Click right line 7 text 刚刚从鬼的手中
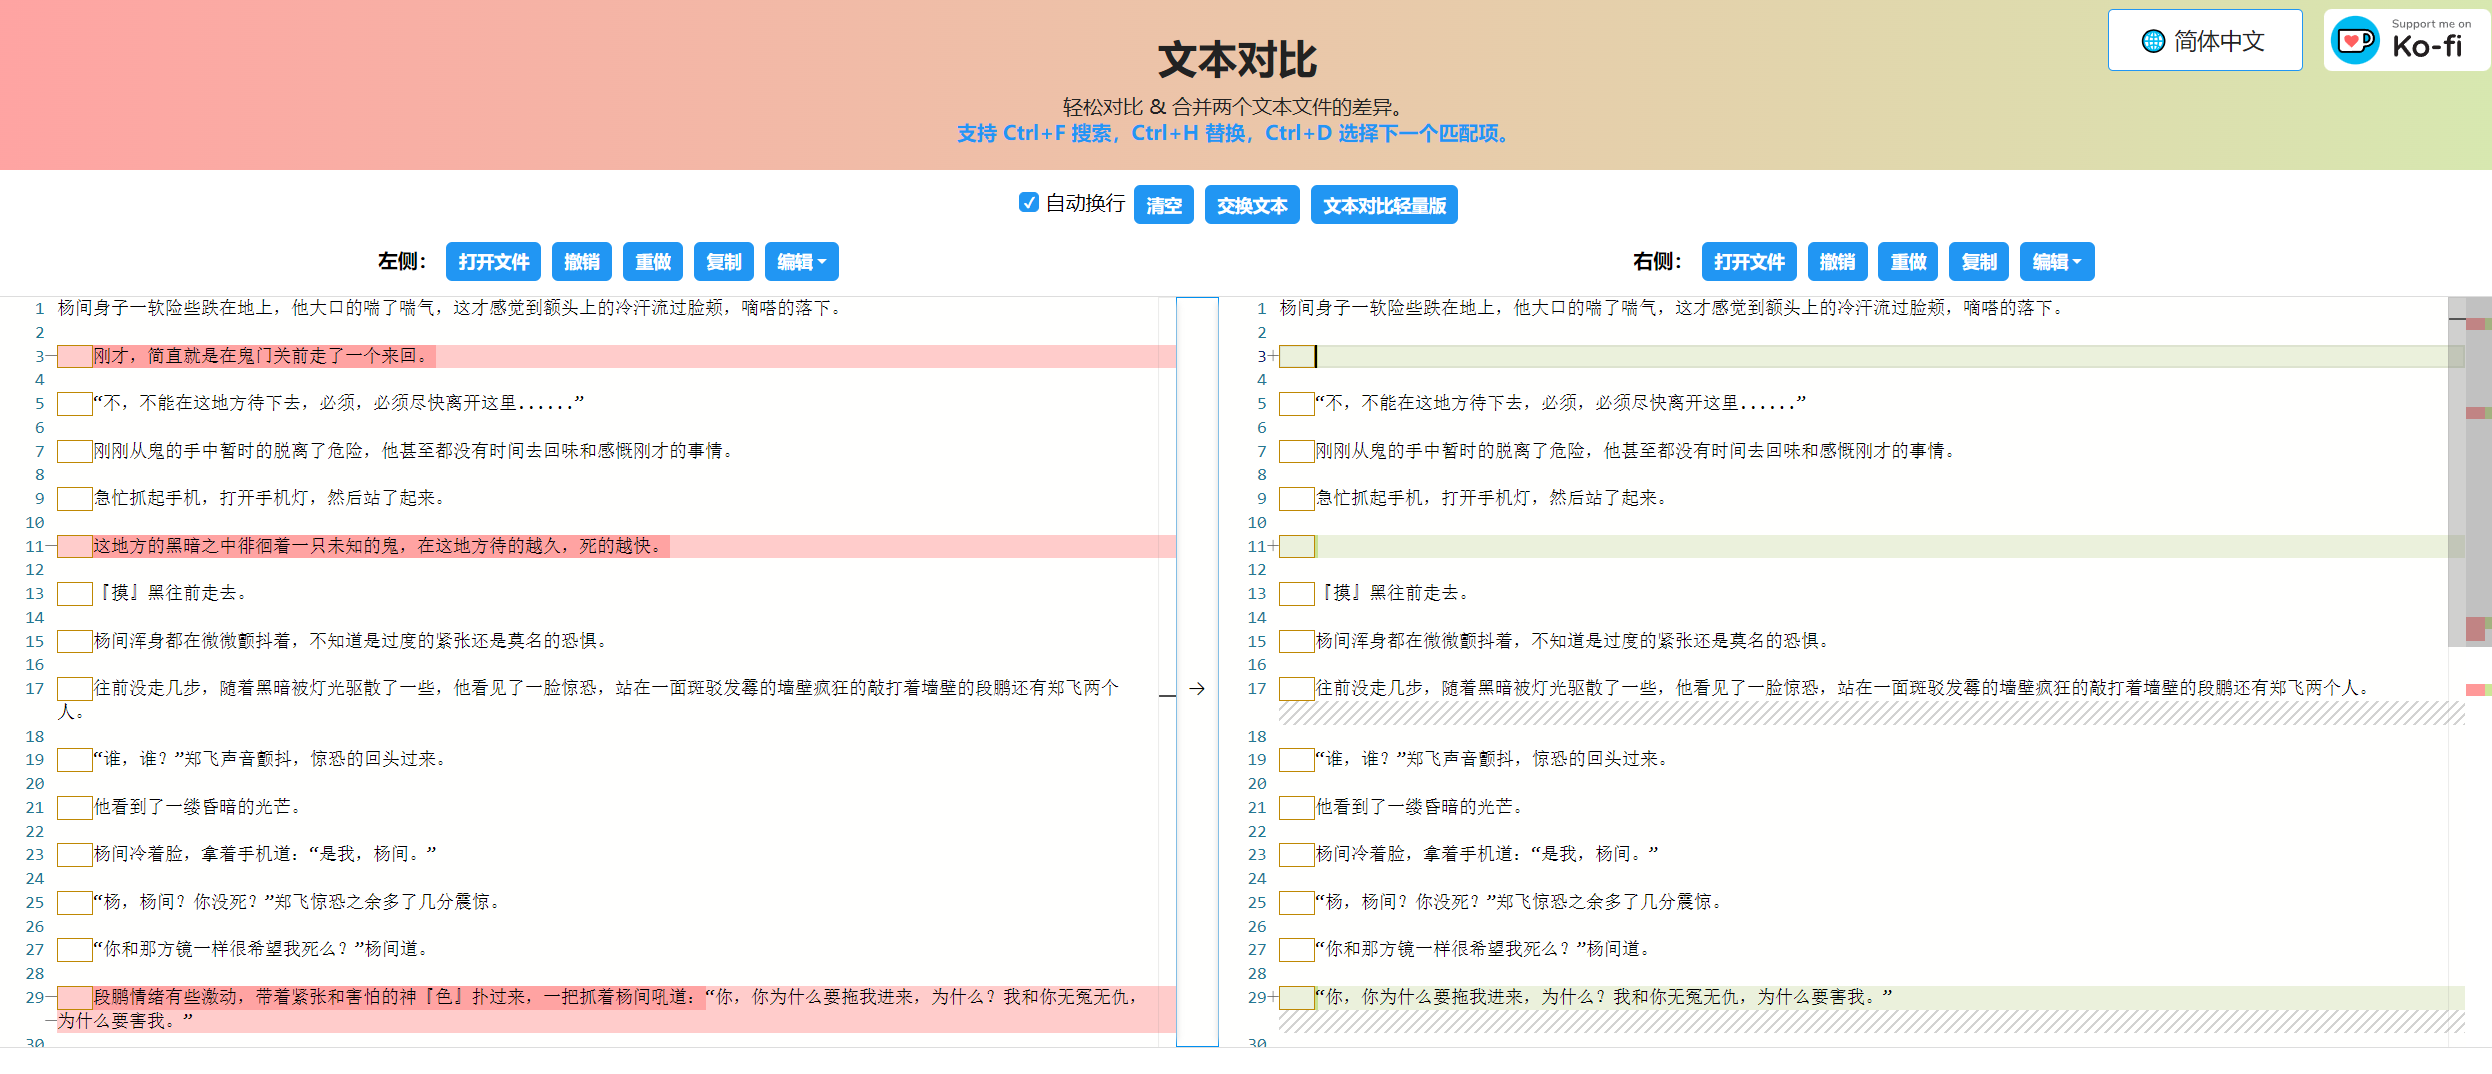This screenshot has height=1074, width=2492. click(1379, 451)
